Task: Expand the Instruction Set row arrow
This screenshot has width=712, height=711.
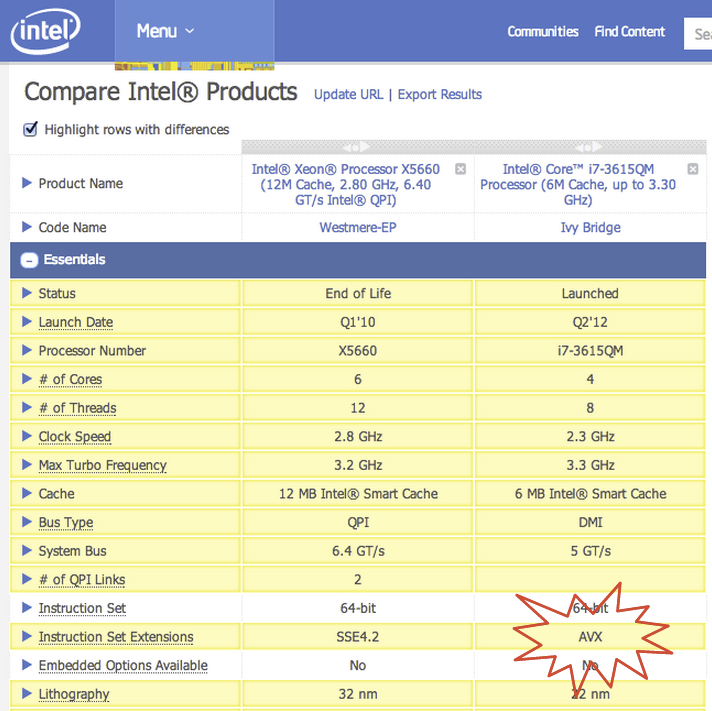Action: [x=27, y=607]
